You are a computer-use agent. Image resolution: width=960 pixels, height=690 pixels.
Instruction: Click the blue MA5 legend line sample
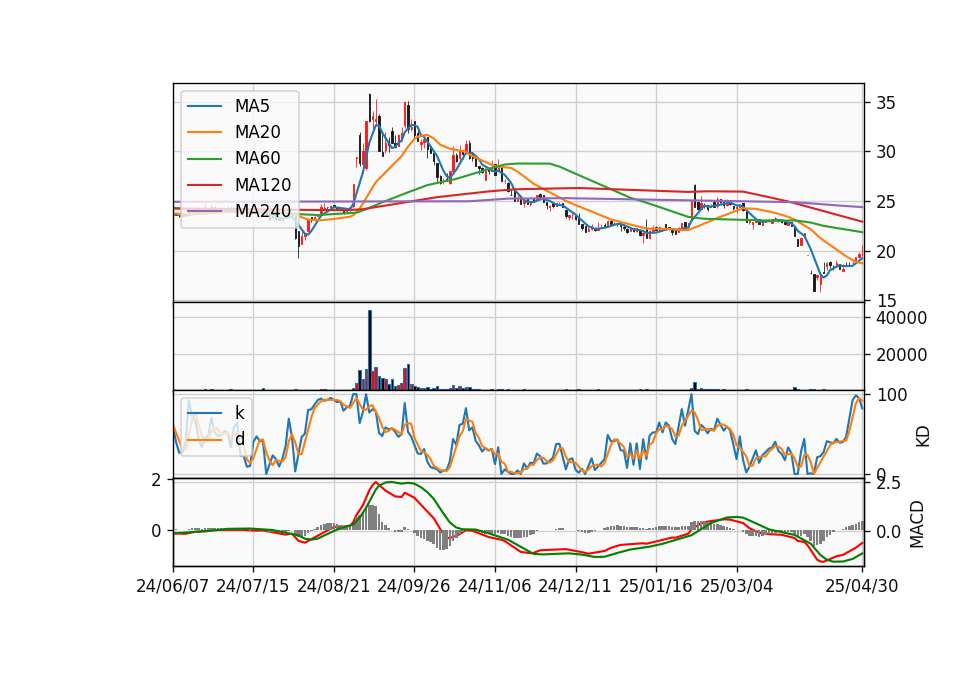[x=204, y=106]
